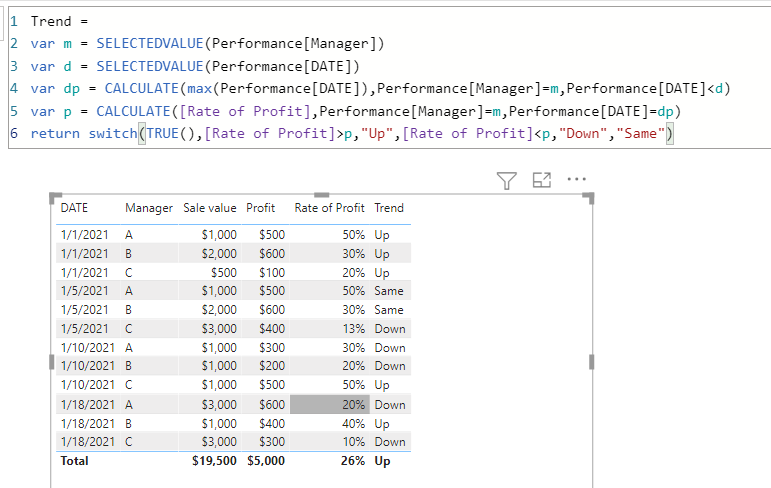771x488 pixels.
Task: Click the 1/1/2021 date for Manager A
Action: tap(84, 235)
